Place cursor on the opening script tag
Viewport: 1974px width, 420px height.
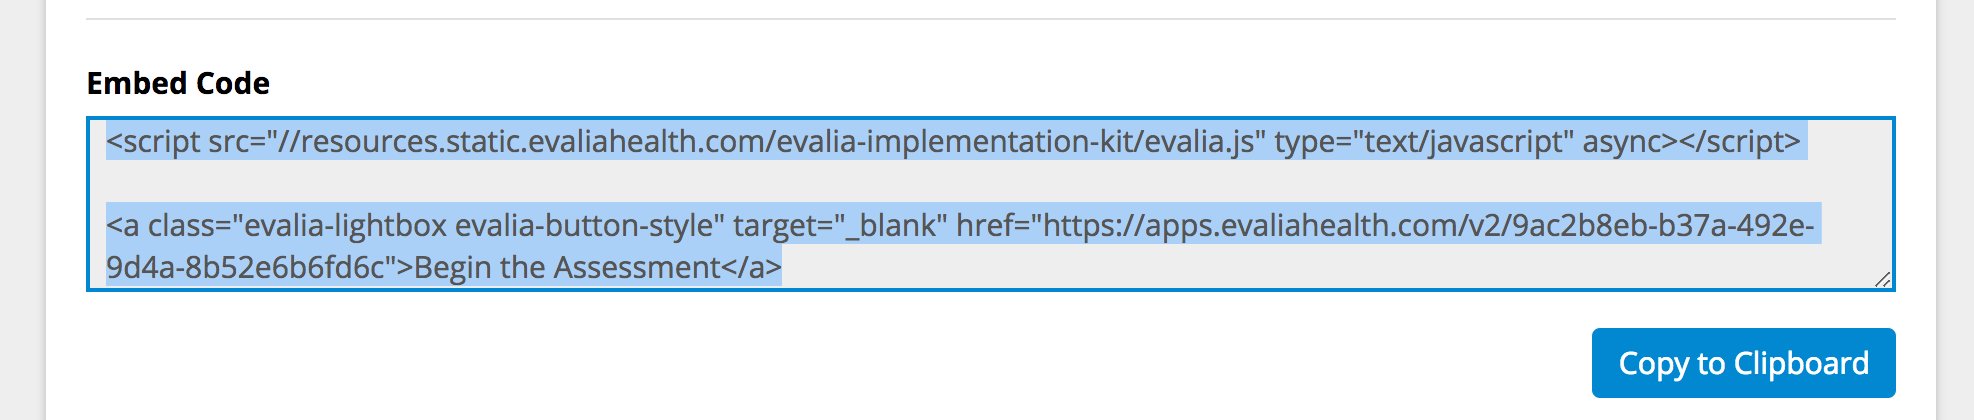[154, 142]
